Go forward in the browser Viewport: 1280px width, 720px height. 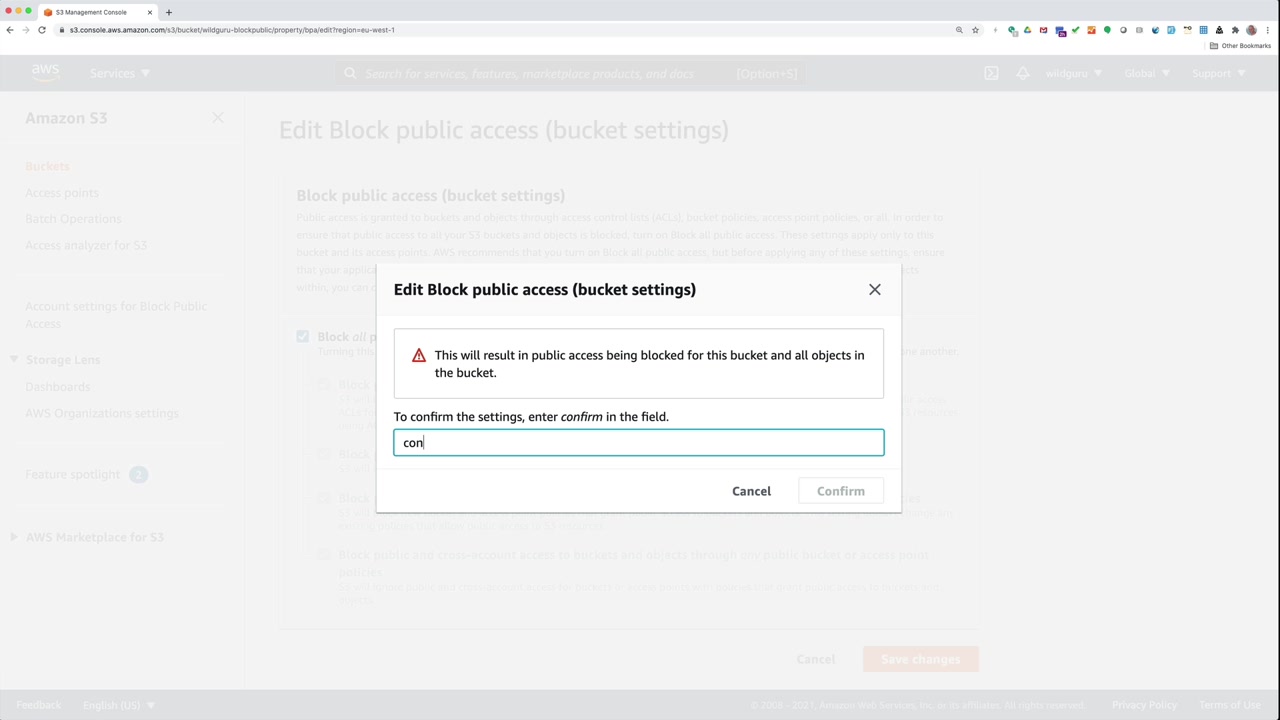point(26,30)
